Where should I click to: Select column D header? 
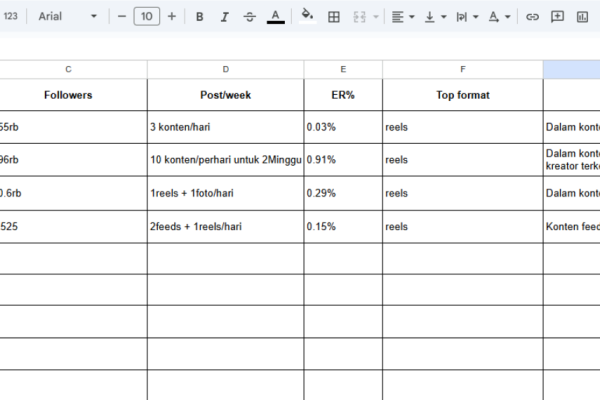coord(225,69)
